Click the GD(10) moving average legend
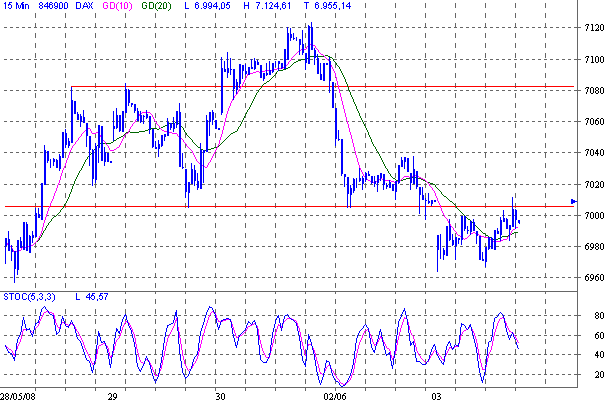608x405 pixels. (x=117, y=6)
